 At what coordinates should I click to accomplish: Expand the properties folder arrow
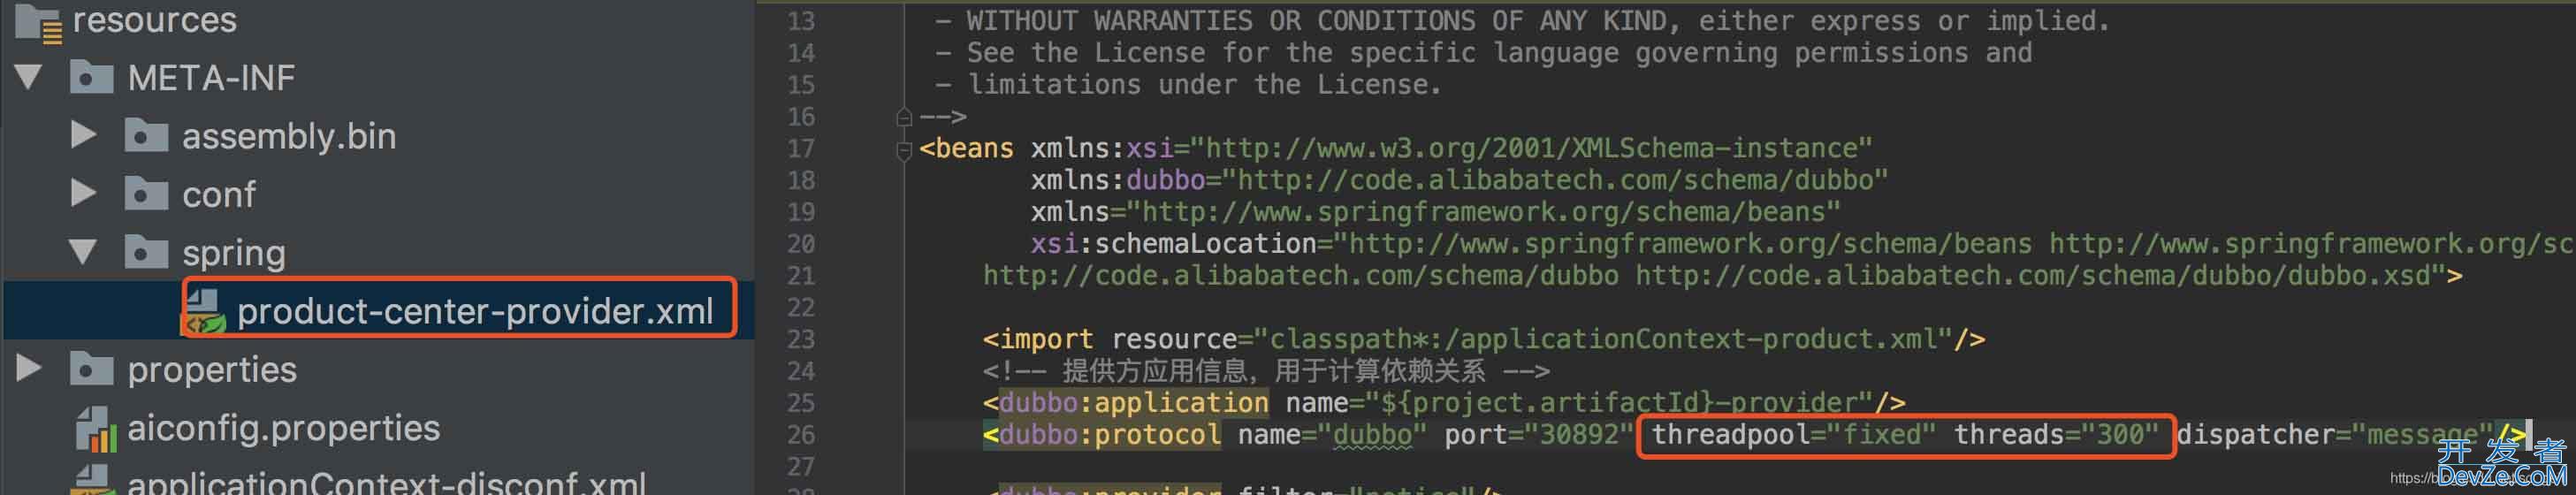coord(29,369)
